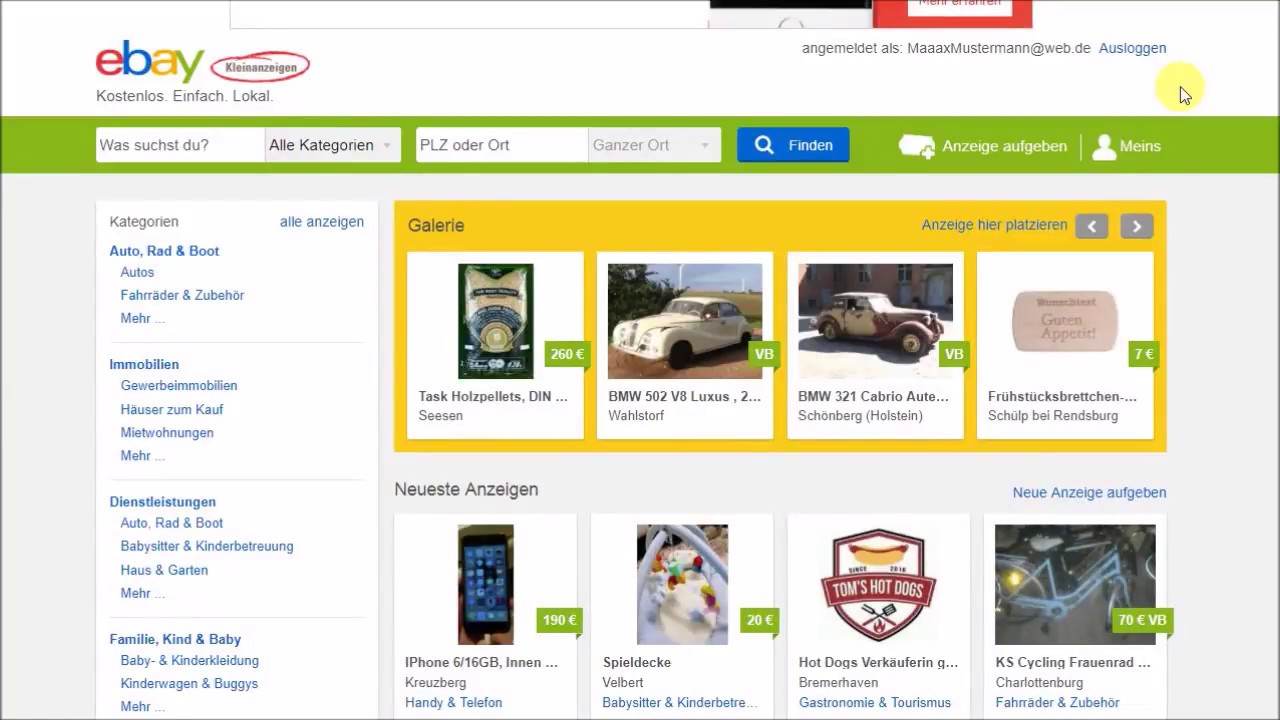The height and width of the screenshot is (720, 1280).
Task: Open the Alle Kategorien dropdown
Action: 333,145
